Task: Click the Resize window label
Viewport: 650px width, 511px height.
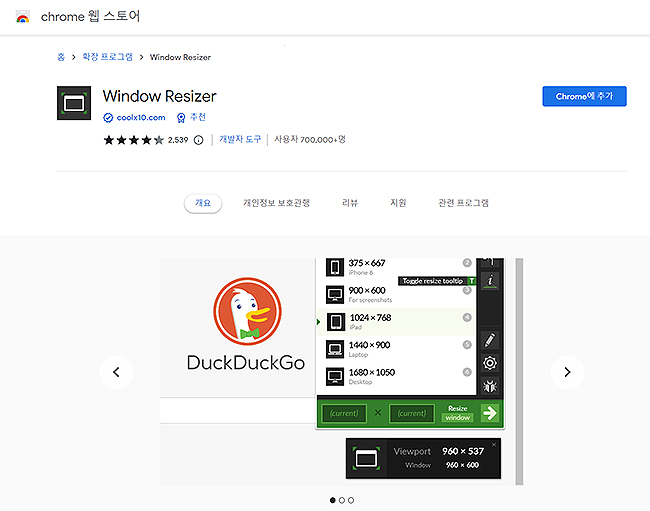Action: click(x=458, y=413)
